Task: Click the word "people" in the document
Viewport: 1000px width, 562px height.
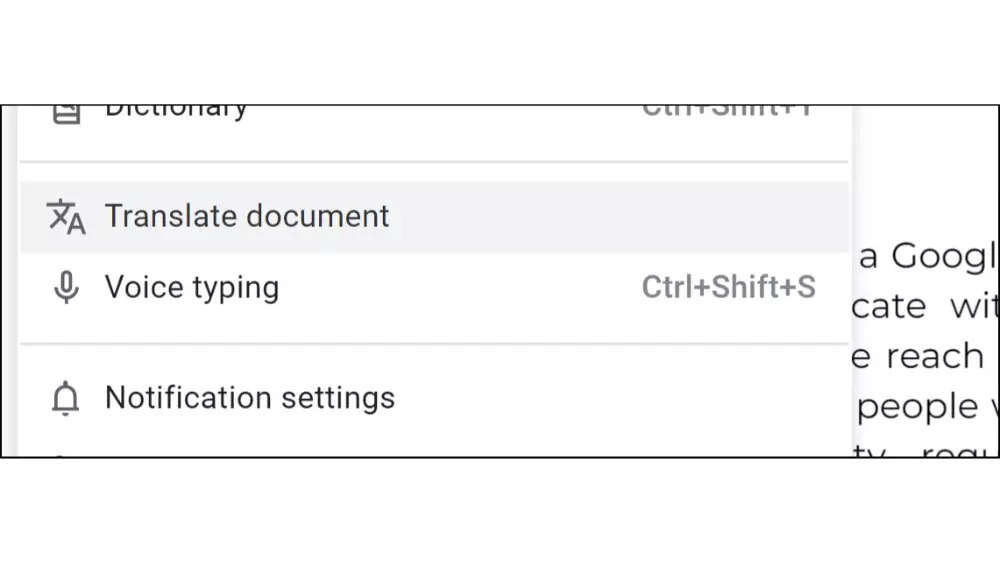Action: pos(917,408)
